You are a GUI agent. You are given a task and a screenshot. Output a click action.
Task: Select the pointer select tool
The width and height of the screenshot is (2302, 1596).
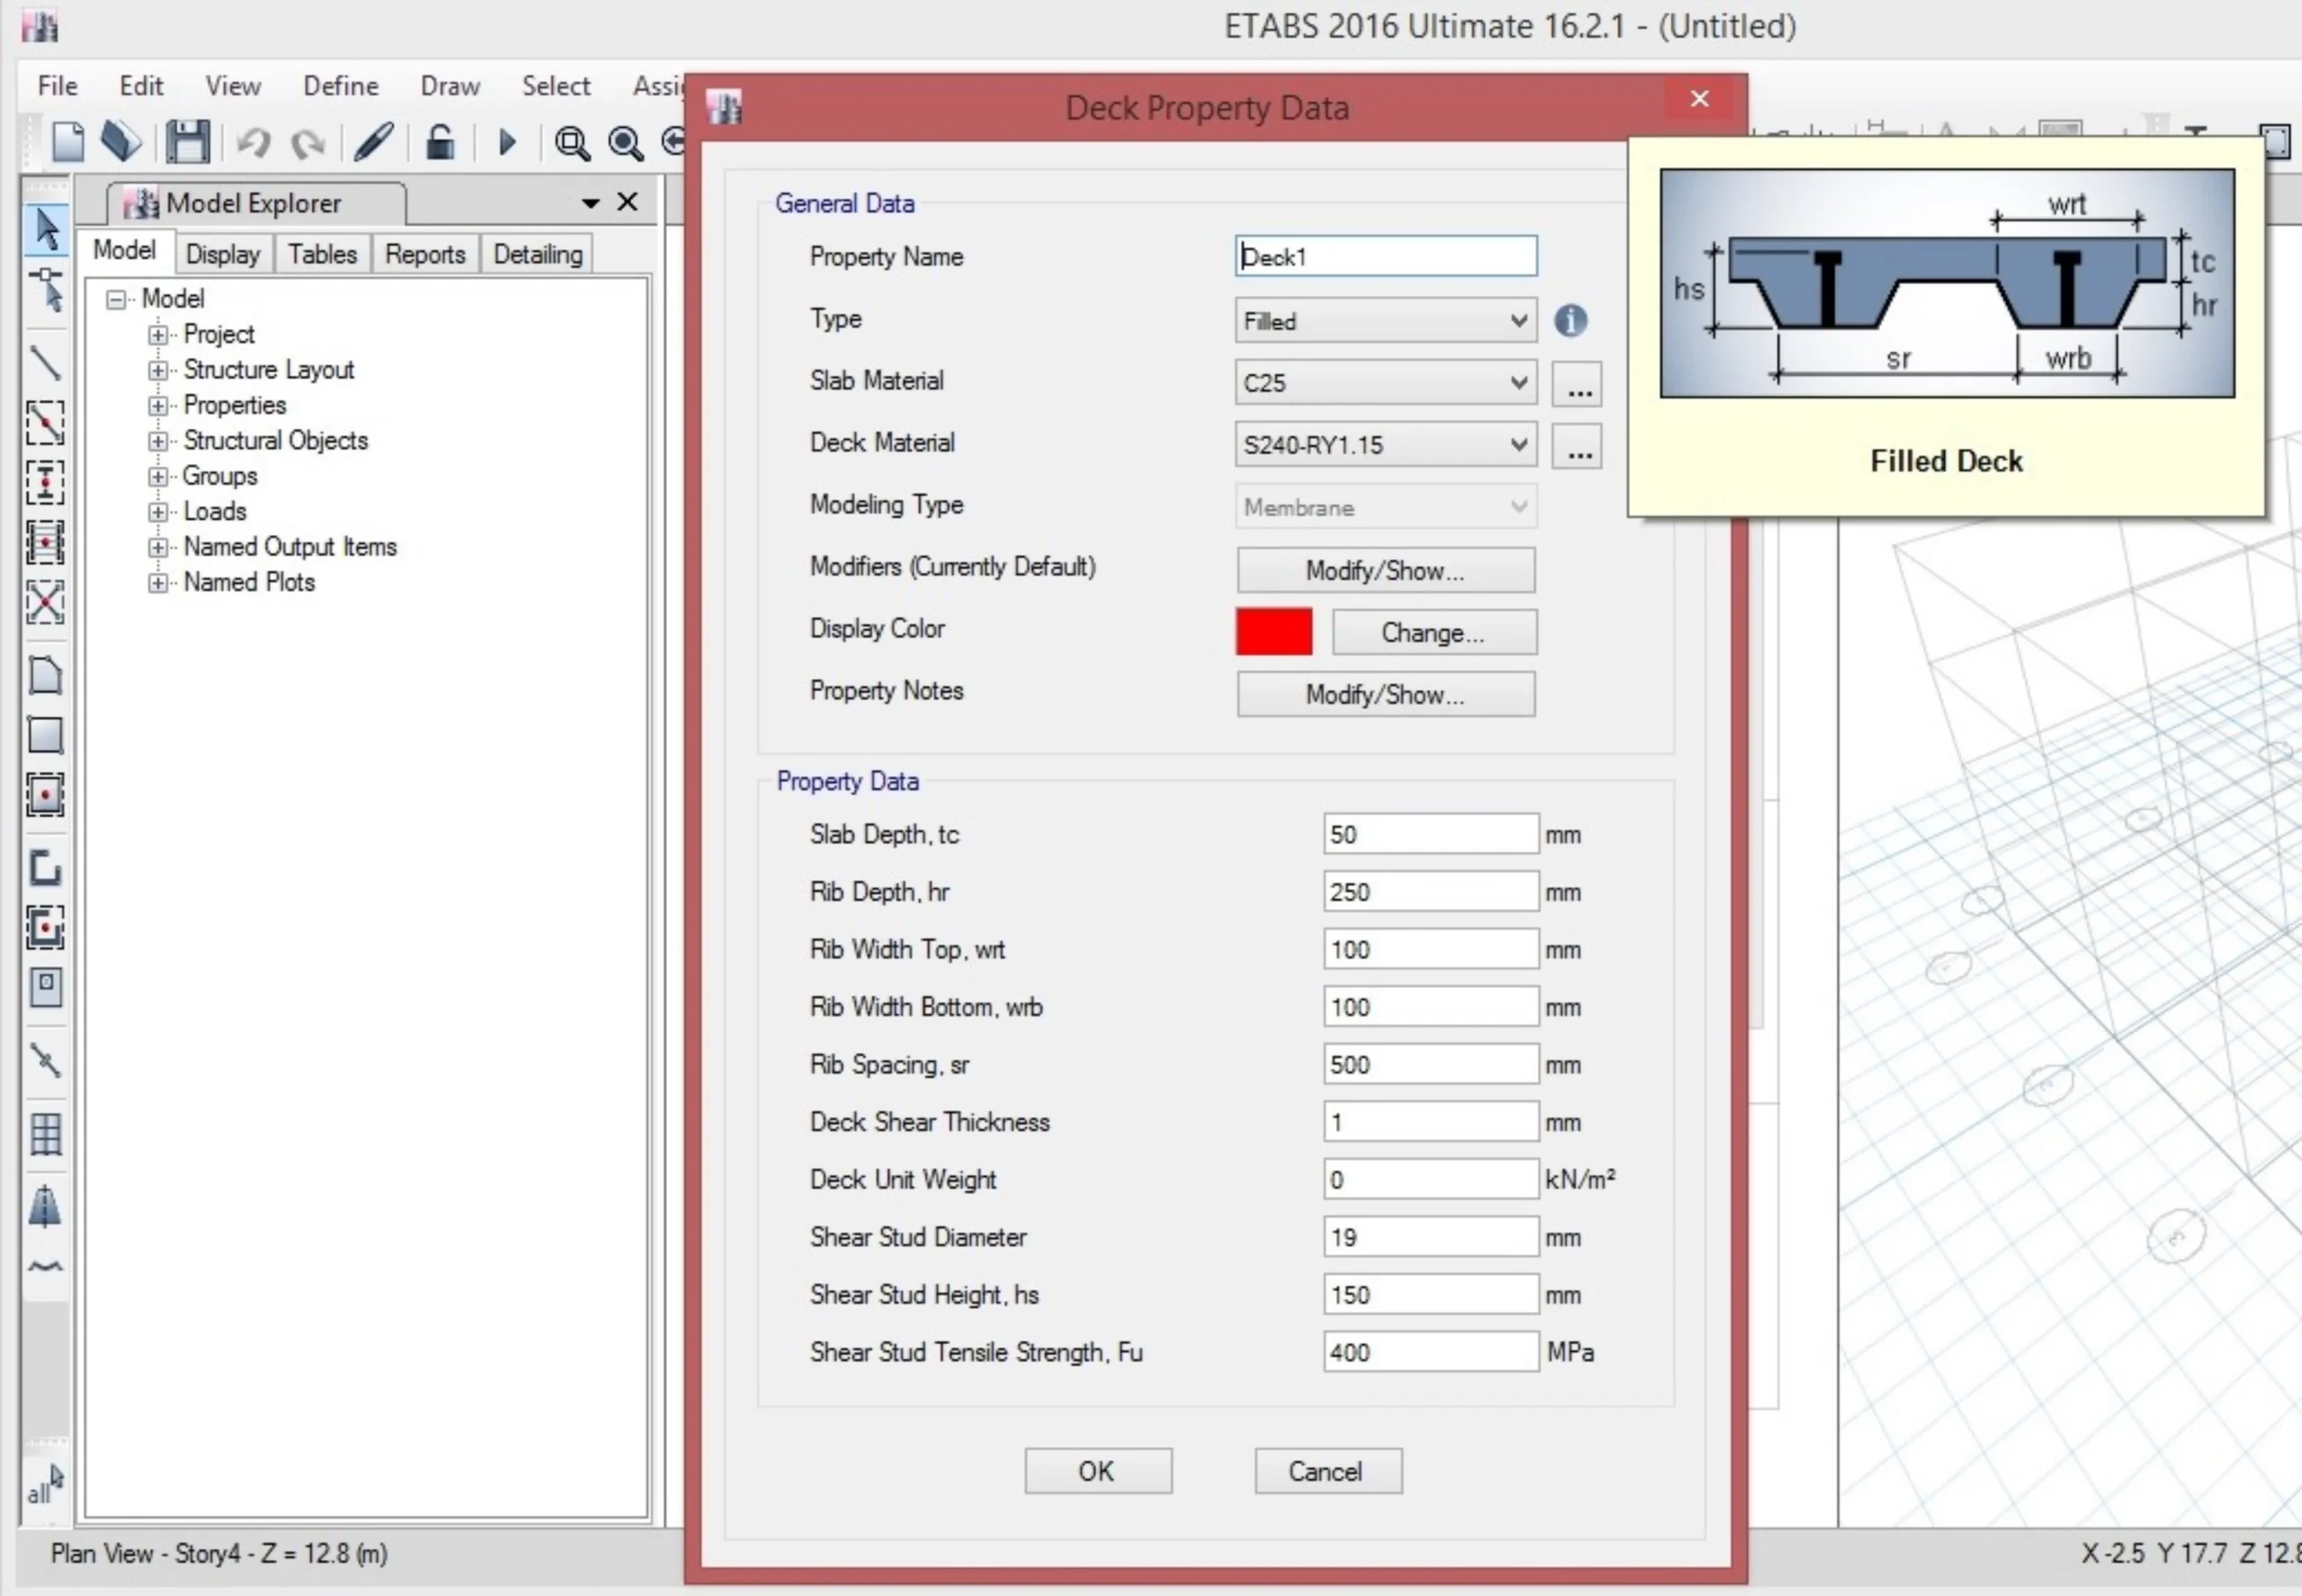(46, 229)
